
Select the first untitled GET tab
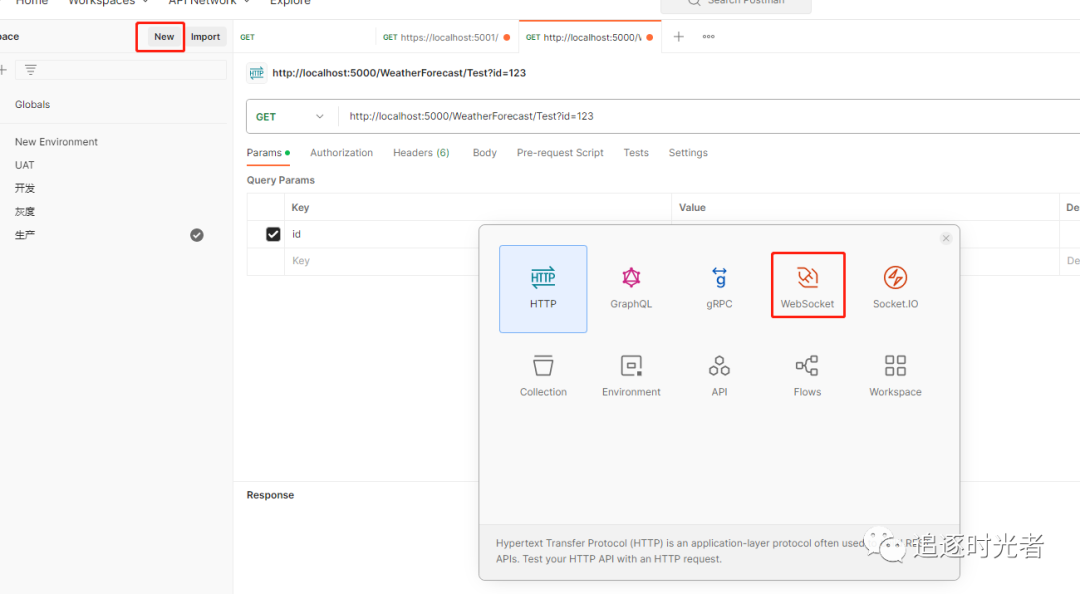(304, 37)
